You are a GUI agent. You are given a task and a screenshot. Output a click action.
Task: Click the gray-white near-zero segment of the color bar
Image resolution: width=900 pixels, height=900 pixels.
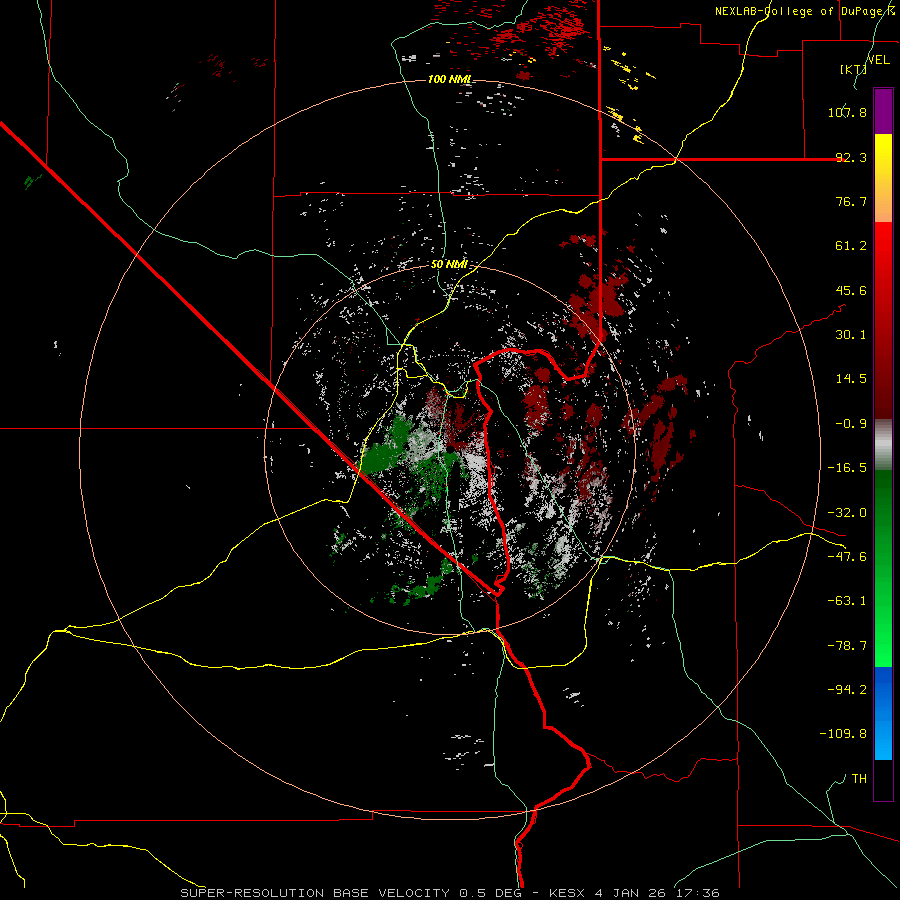[883, 445]
